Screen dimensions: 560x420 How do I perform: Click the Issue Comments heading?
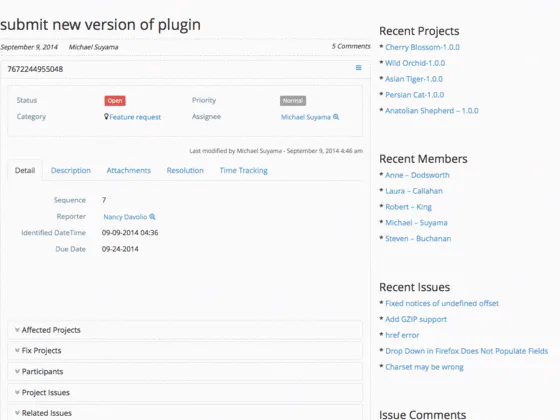click(422, 415)
